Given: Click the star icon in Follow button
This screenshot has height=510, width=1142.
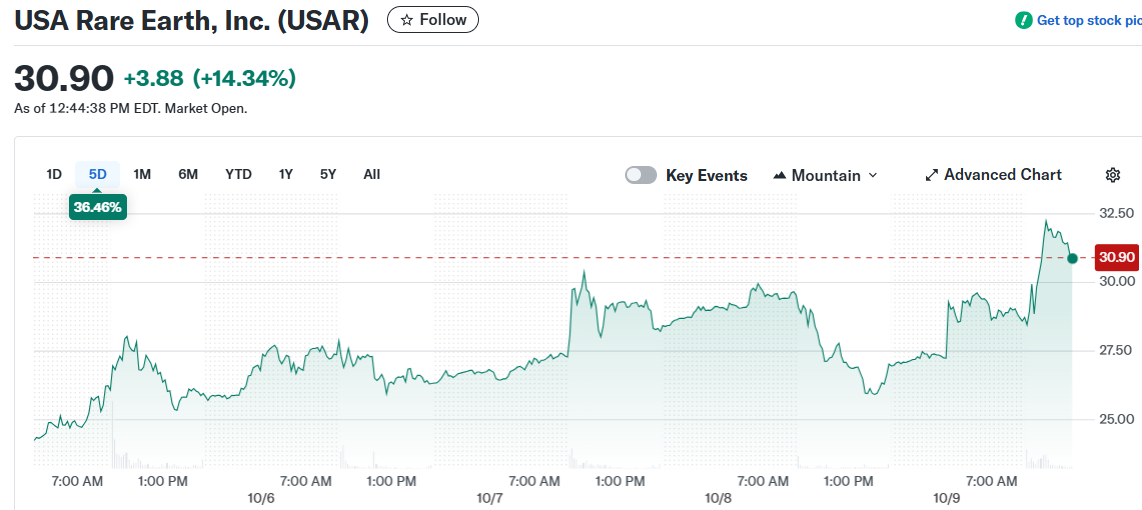Looking at the screenshot, I should [406, 20].
